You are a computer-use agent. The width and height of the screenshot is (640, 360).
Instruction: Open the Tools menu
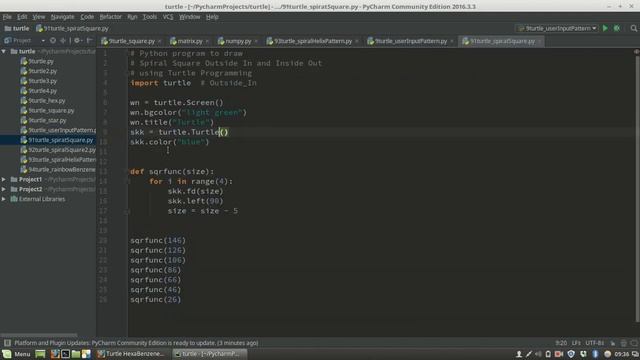[150, 17]
